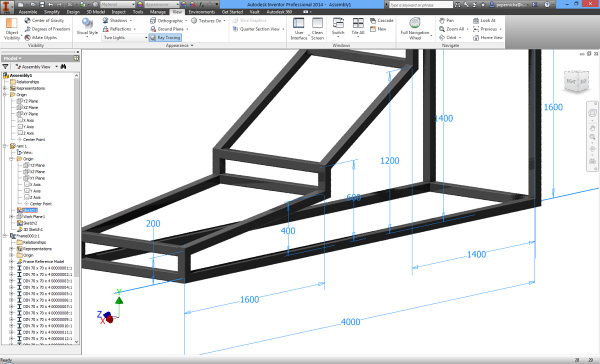600x364 pixels.
Task: Enable Clean Screen mode
Action: pyautogui.click(x=317, y=29)
